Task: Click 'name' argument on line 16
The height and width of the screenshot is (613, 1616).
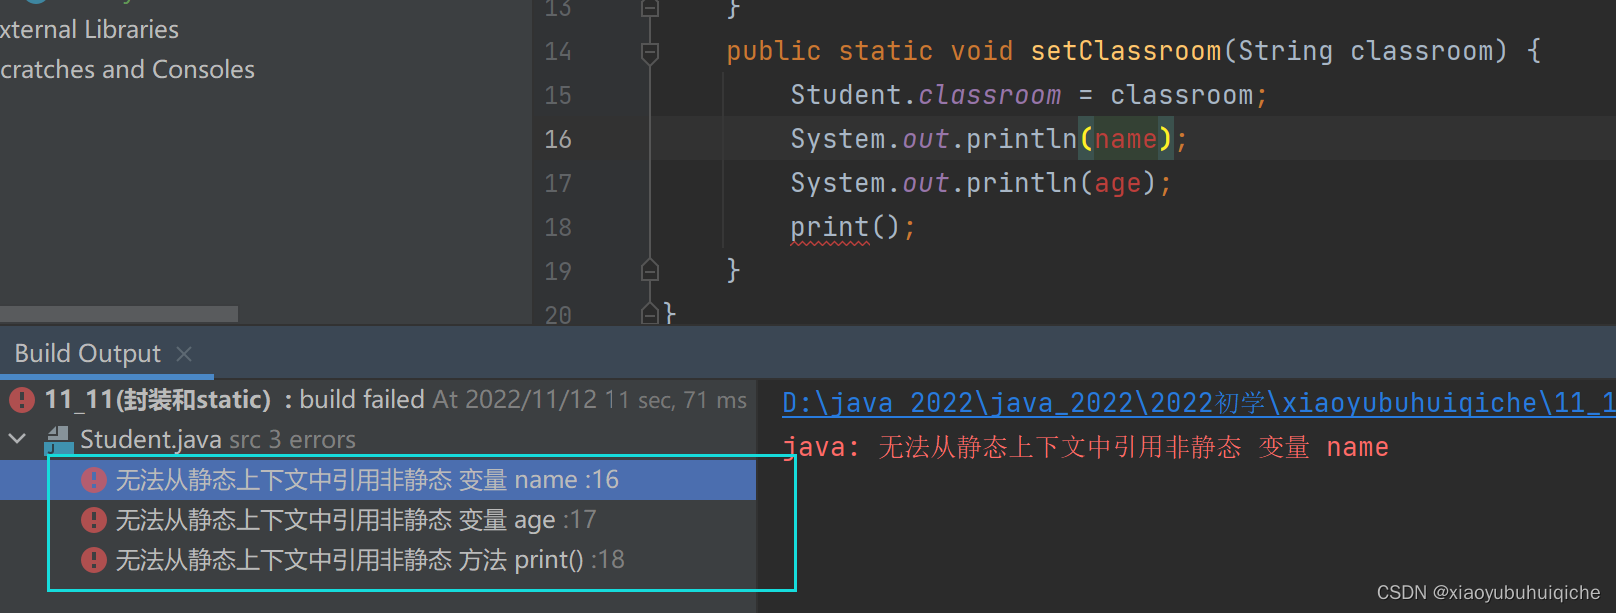Action: click(x=1126, y=139)
